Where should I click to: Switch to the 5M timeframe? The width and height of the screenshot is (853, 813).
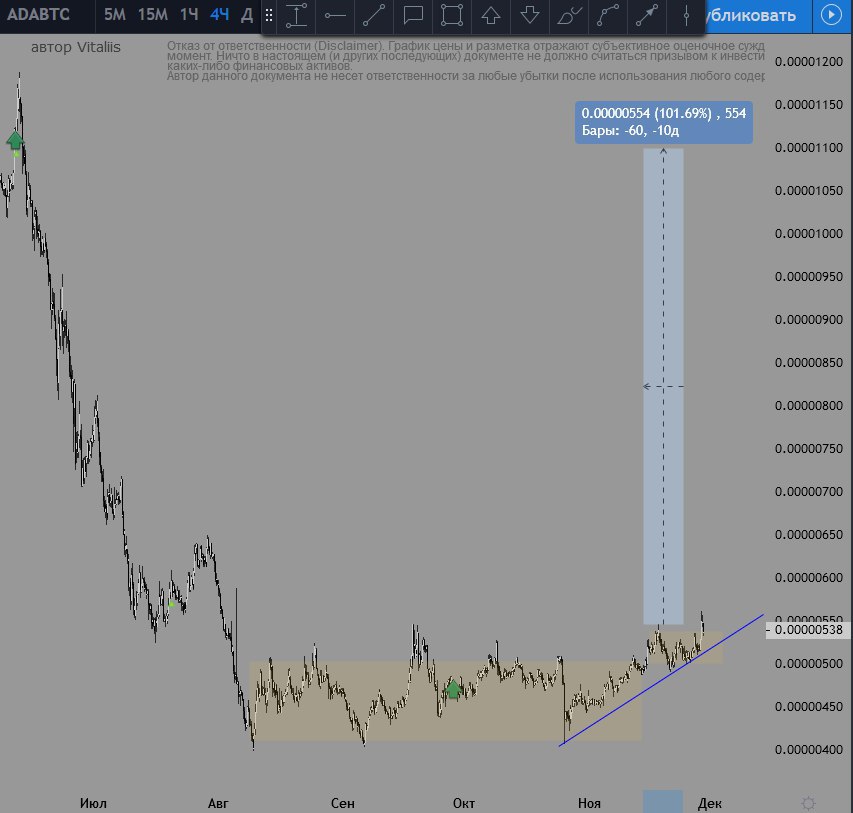[115, 14]
